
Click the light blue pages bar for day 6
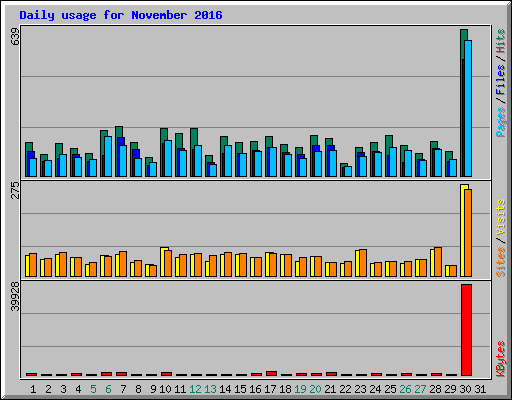(108, 156)
